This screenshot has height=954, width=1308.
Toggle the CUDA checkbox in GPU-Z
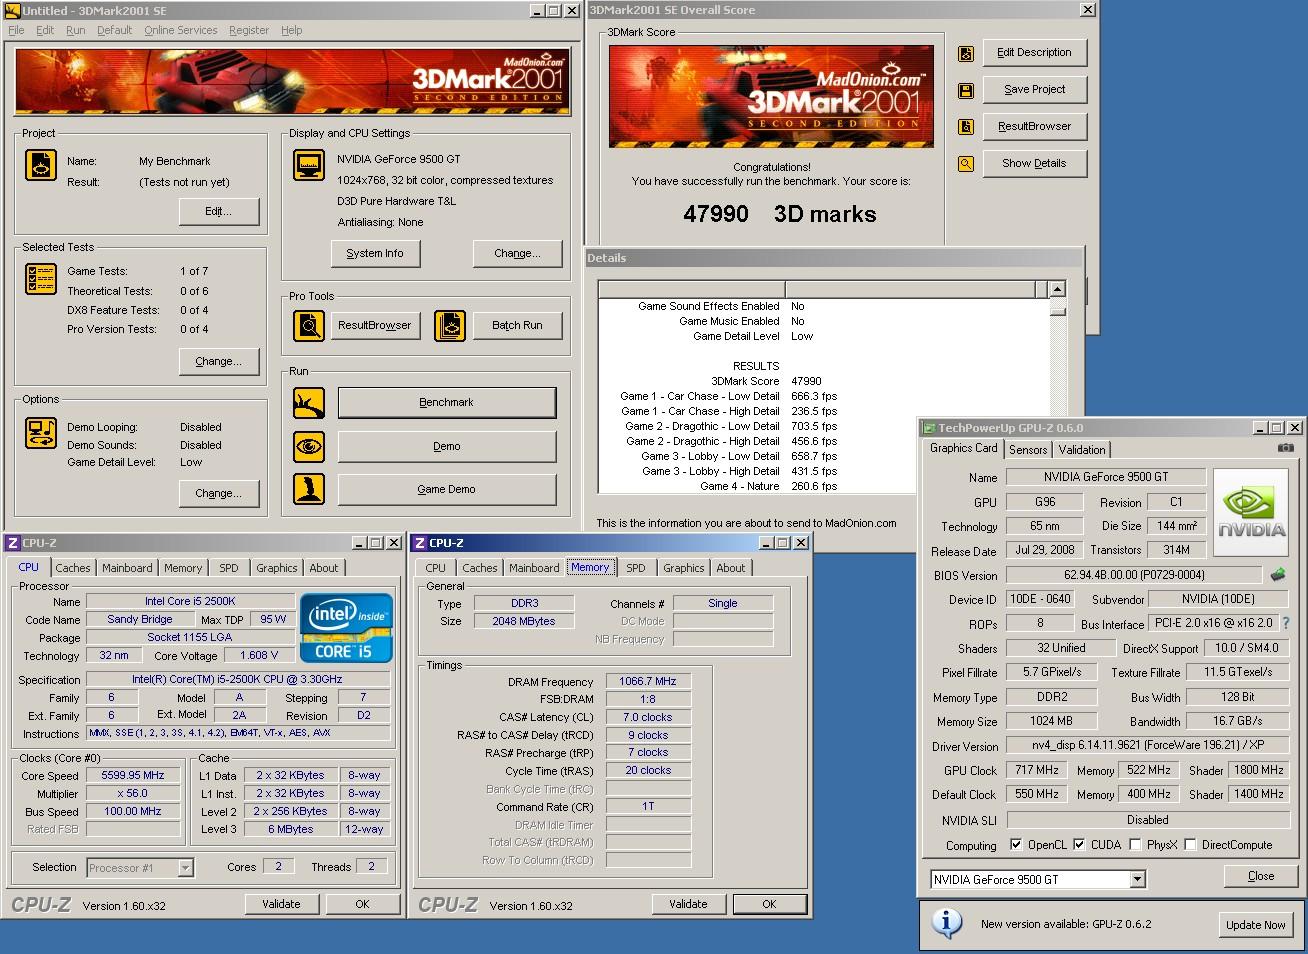(1079, 845)
